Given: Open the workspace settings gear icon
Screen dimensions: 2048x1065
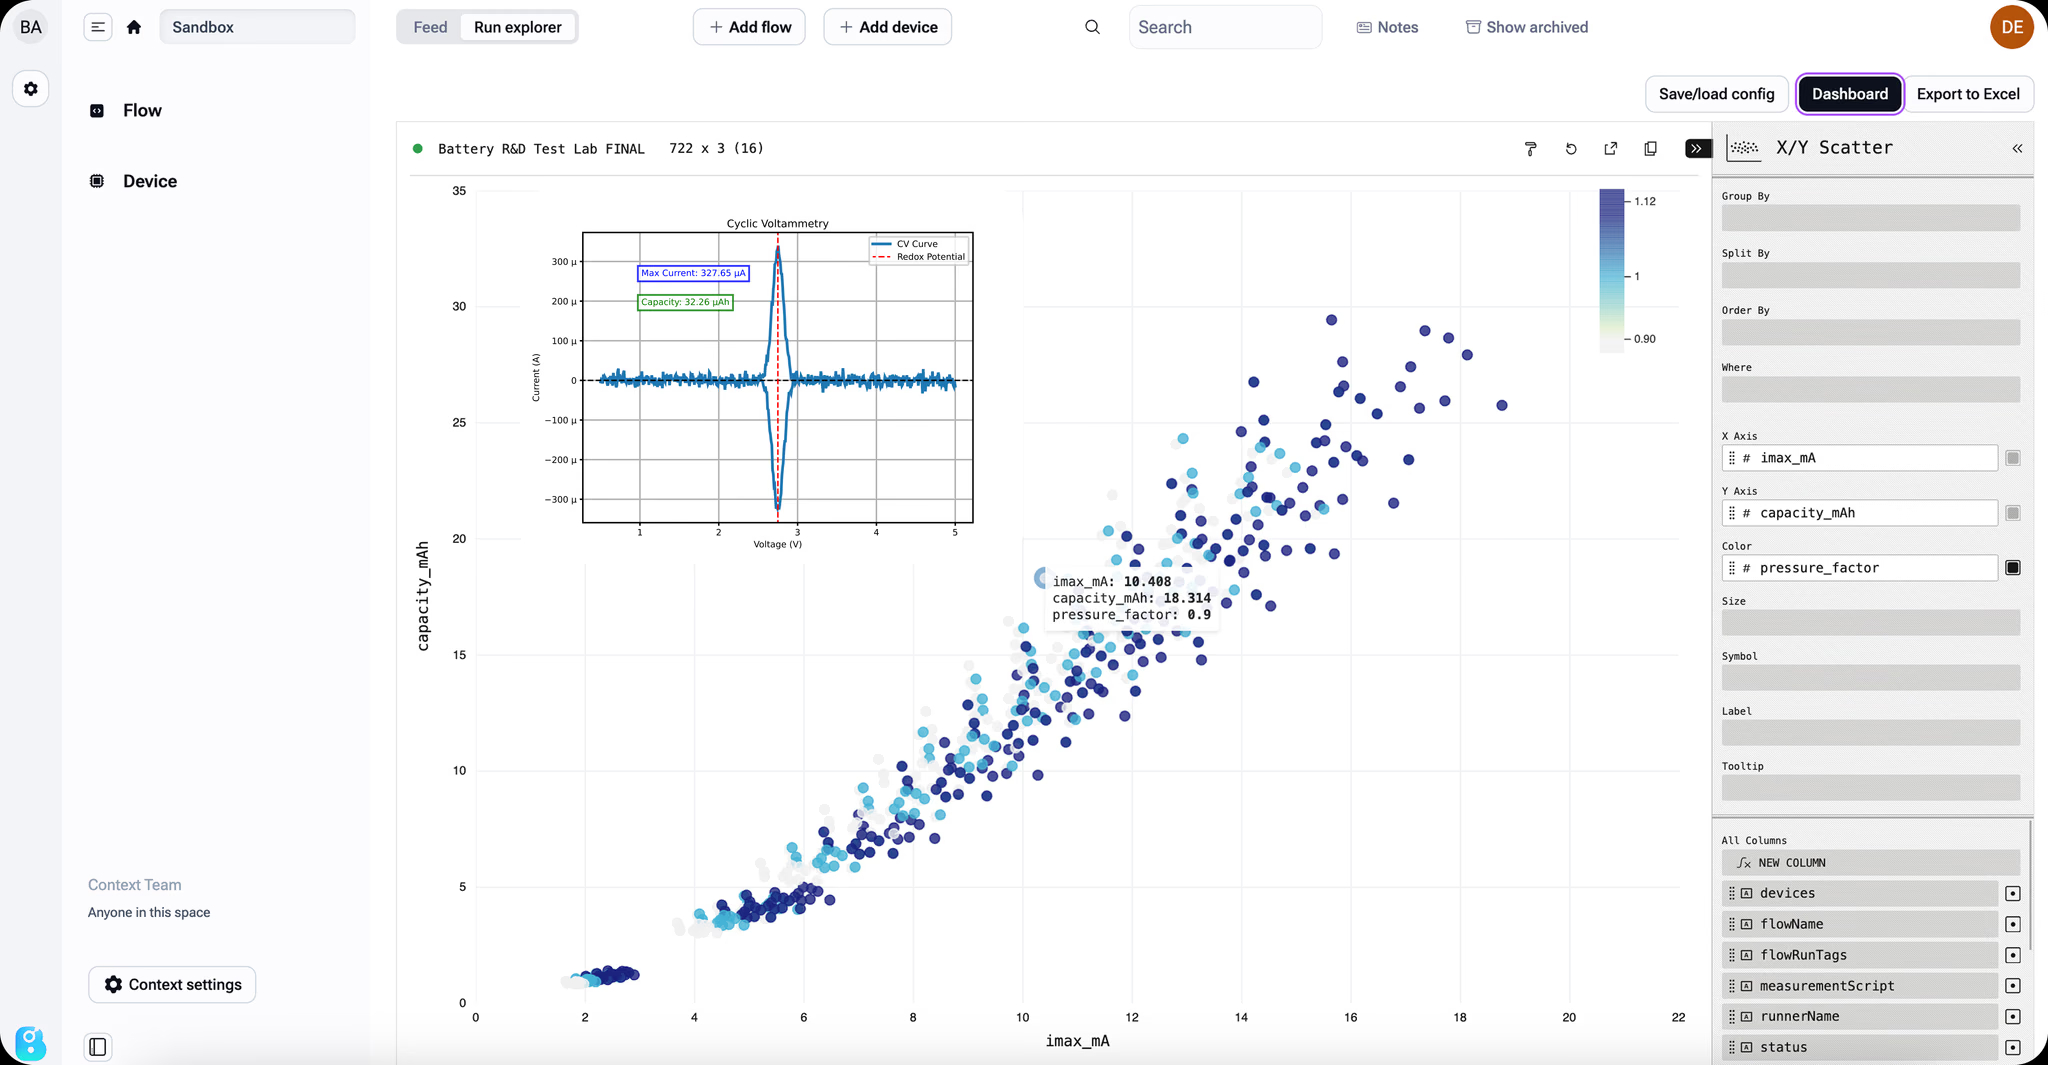Looking at the screenshot, I should click(31, 89).
